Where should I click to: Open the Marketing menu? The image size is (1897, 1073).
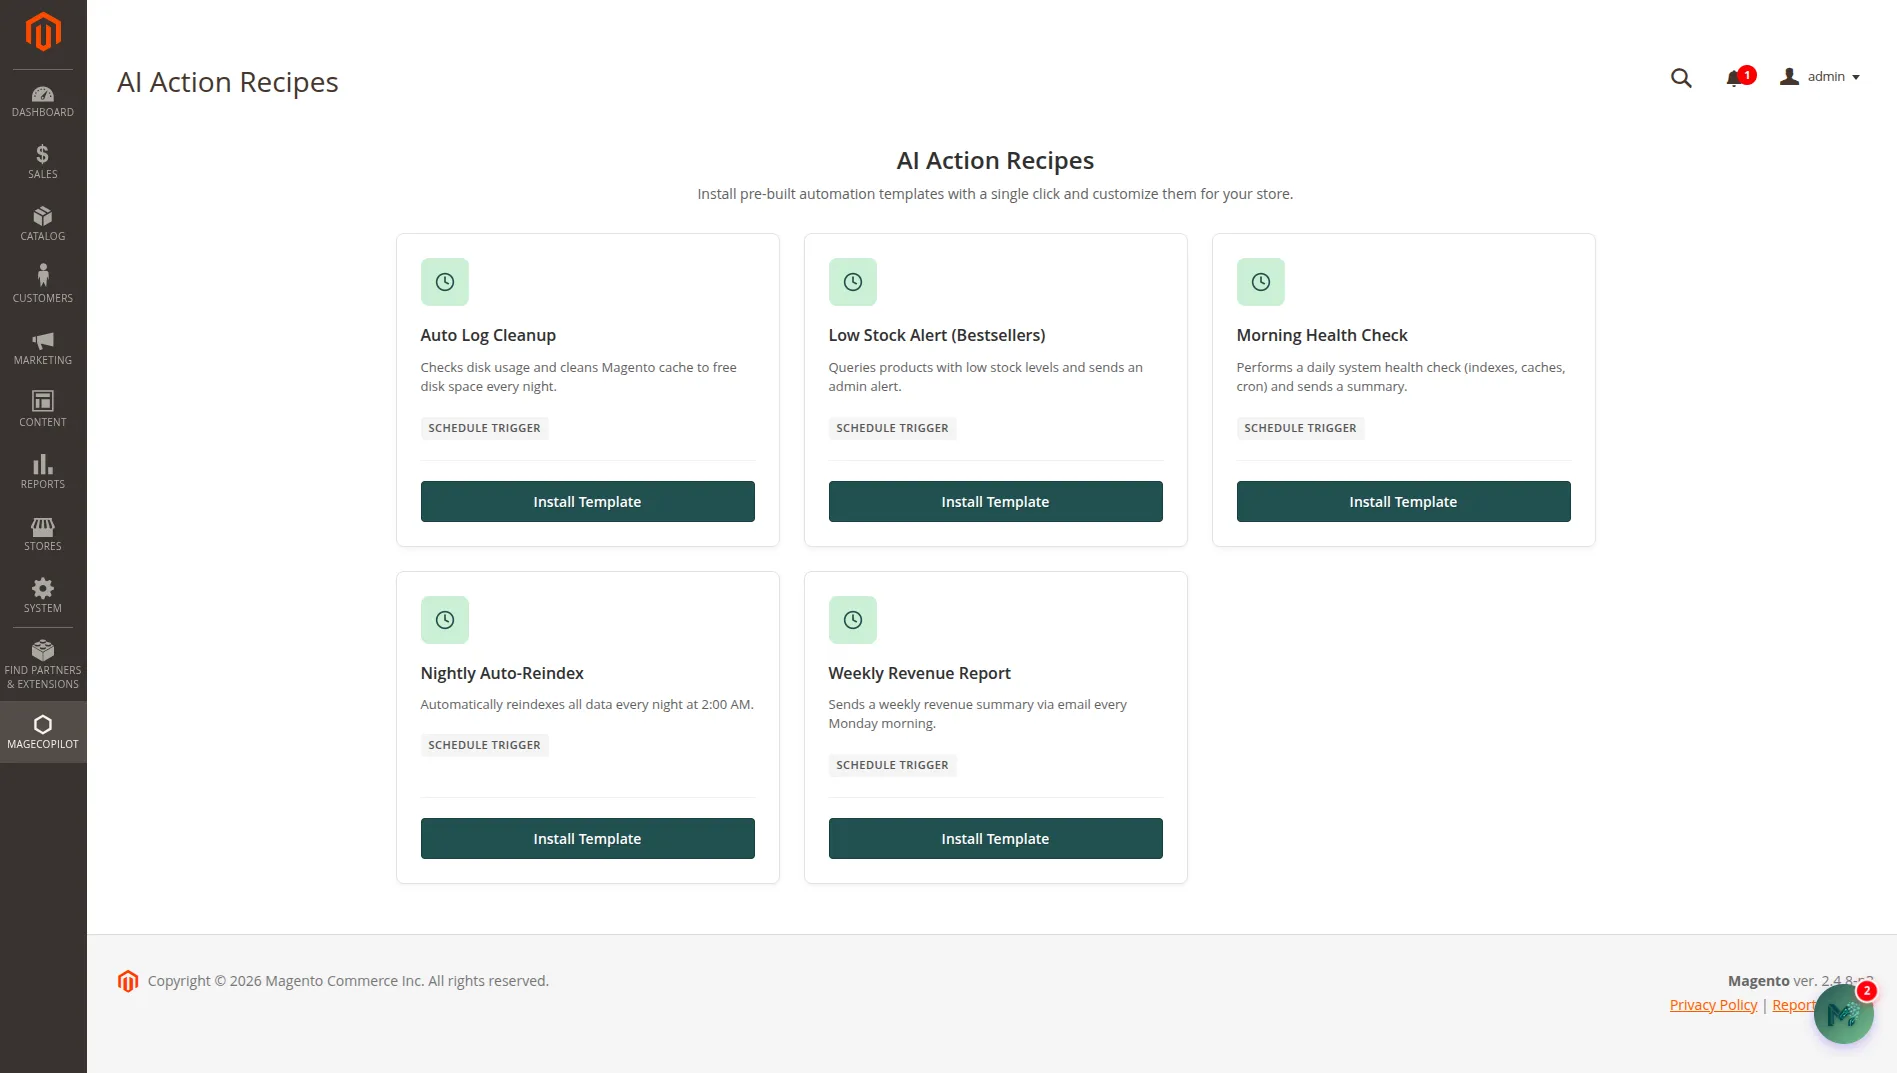tap(43, 348)
